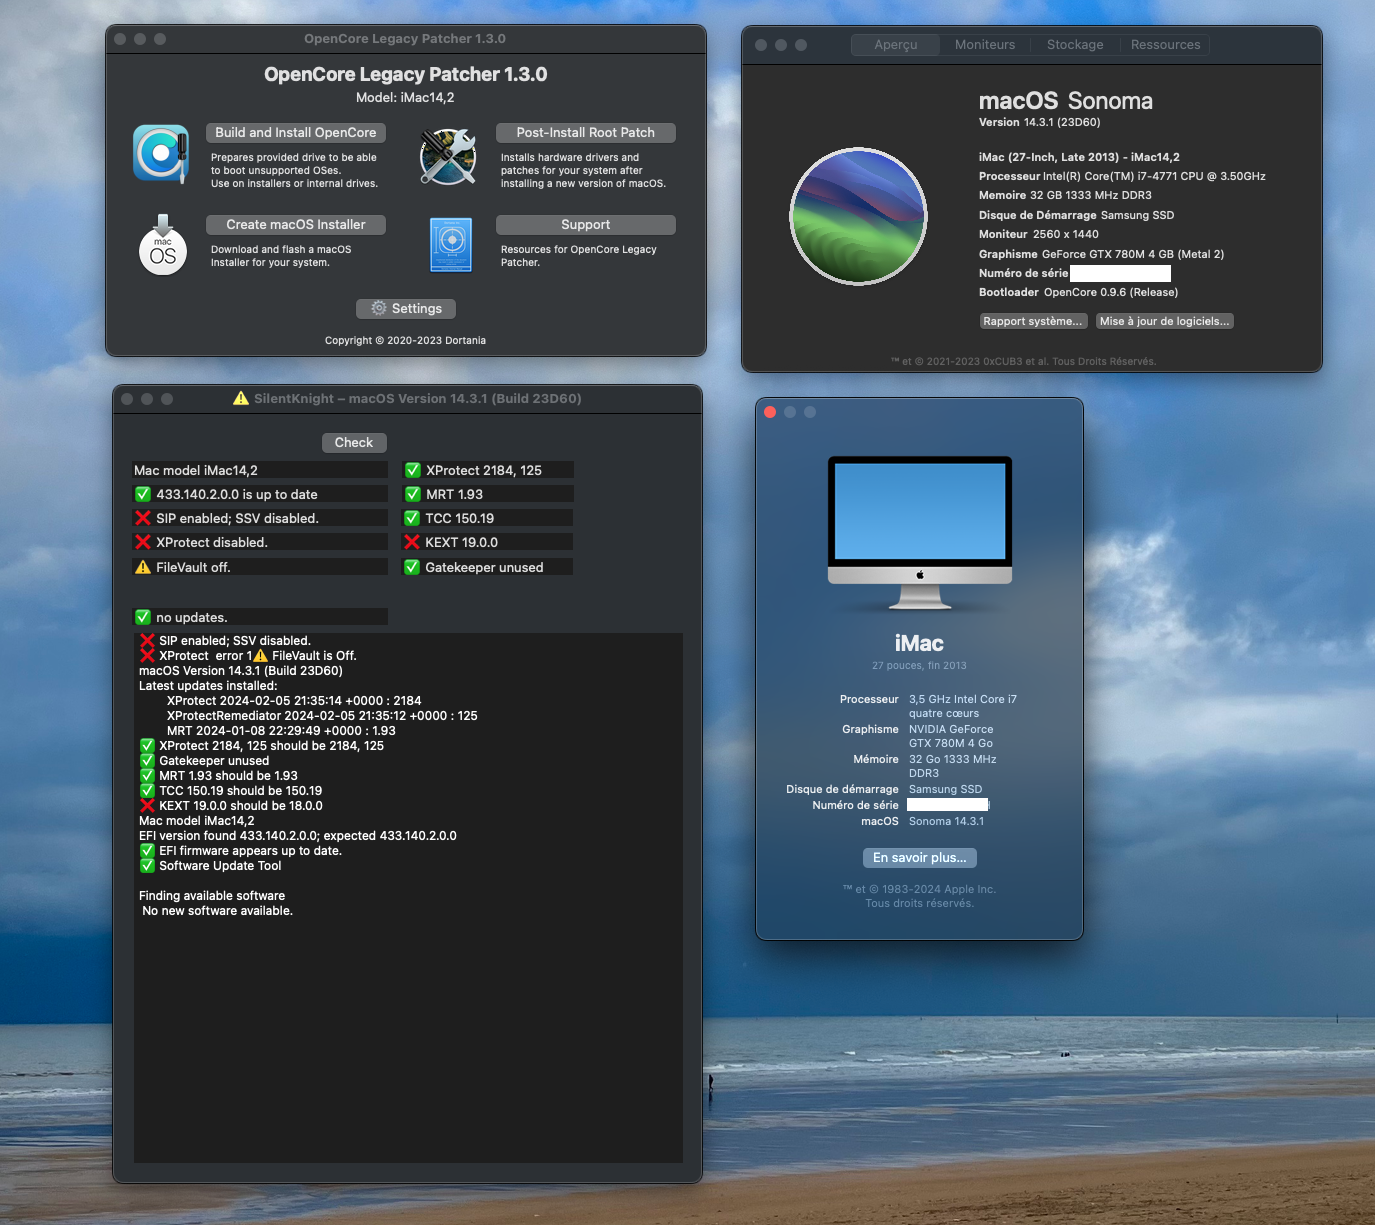
Task: Click 'Model: iMac14,2' text in OpenCore Patcher
Action: tap(405, 98)
